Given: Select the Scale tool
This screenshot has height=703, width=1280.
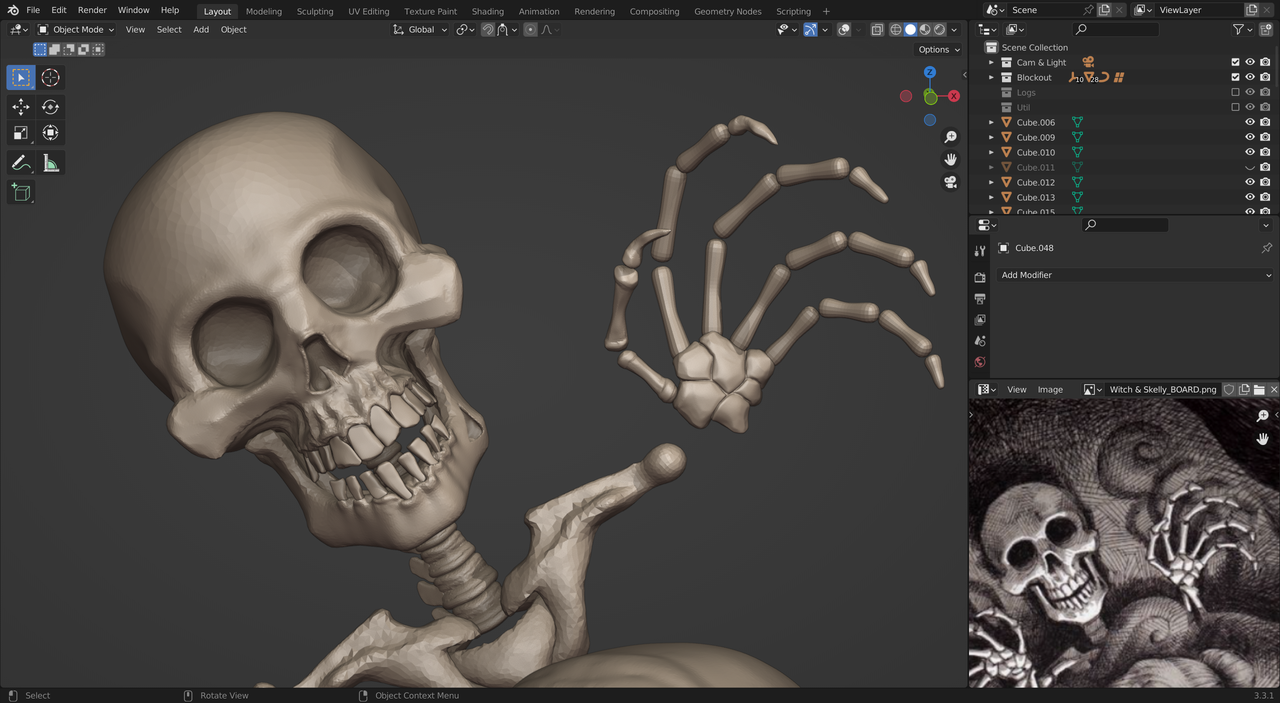Looking at the screenshot, I should tap(21, 133).
